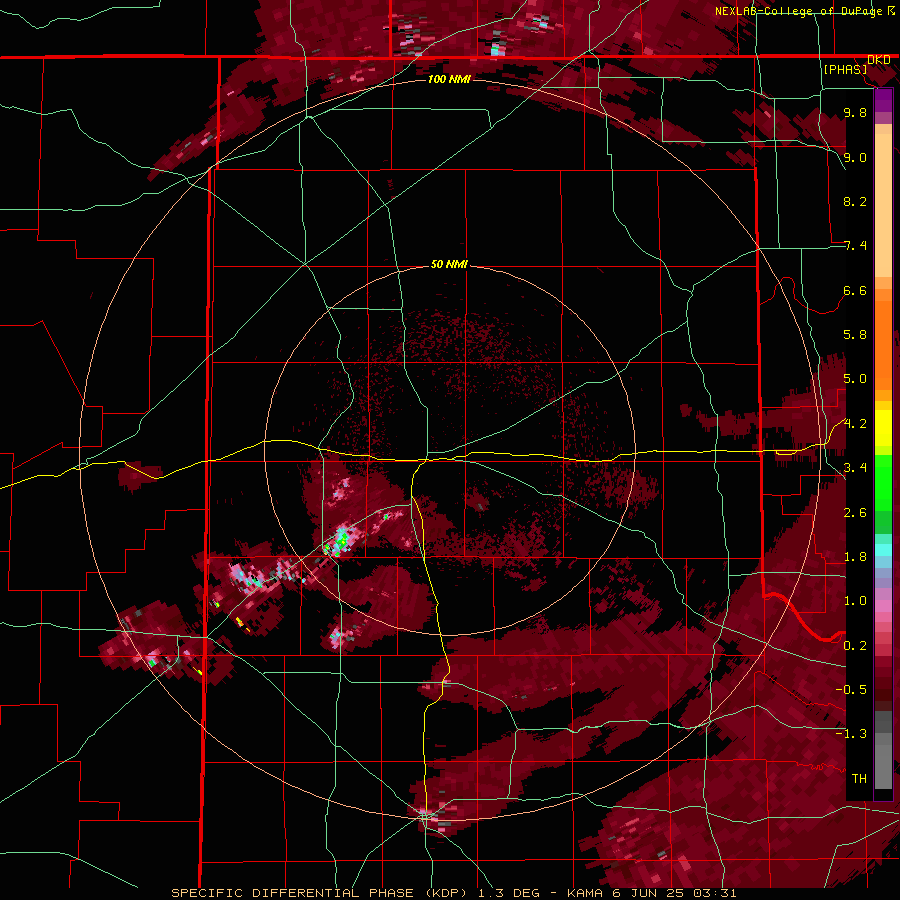
Task: Click the NEXLAB-College of DuPage text
Action: (799, 11)
